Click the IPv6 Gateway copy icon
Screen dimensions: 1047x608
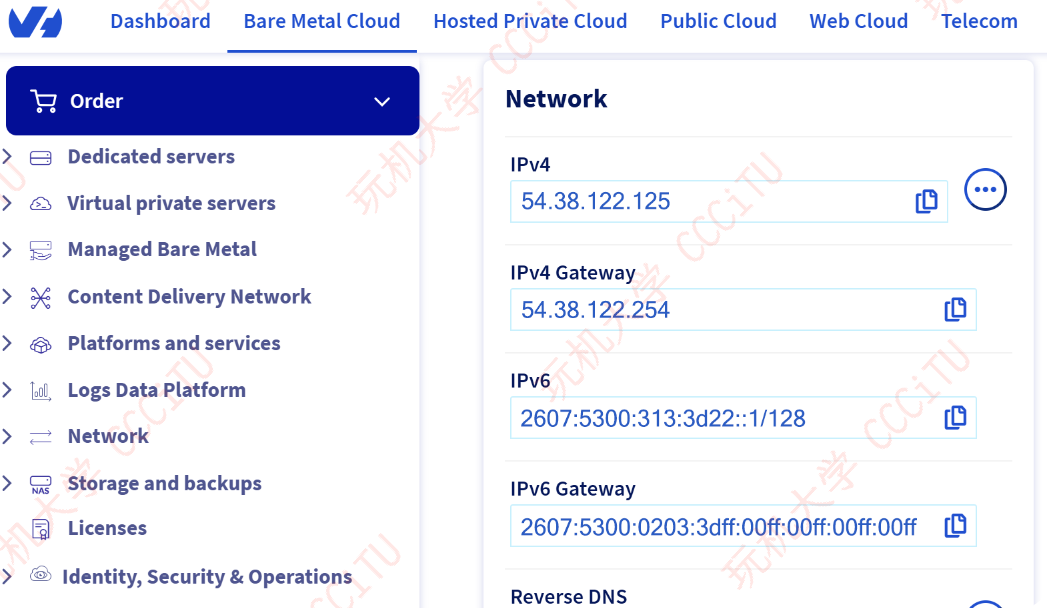click(956, 525)
